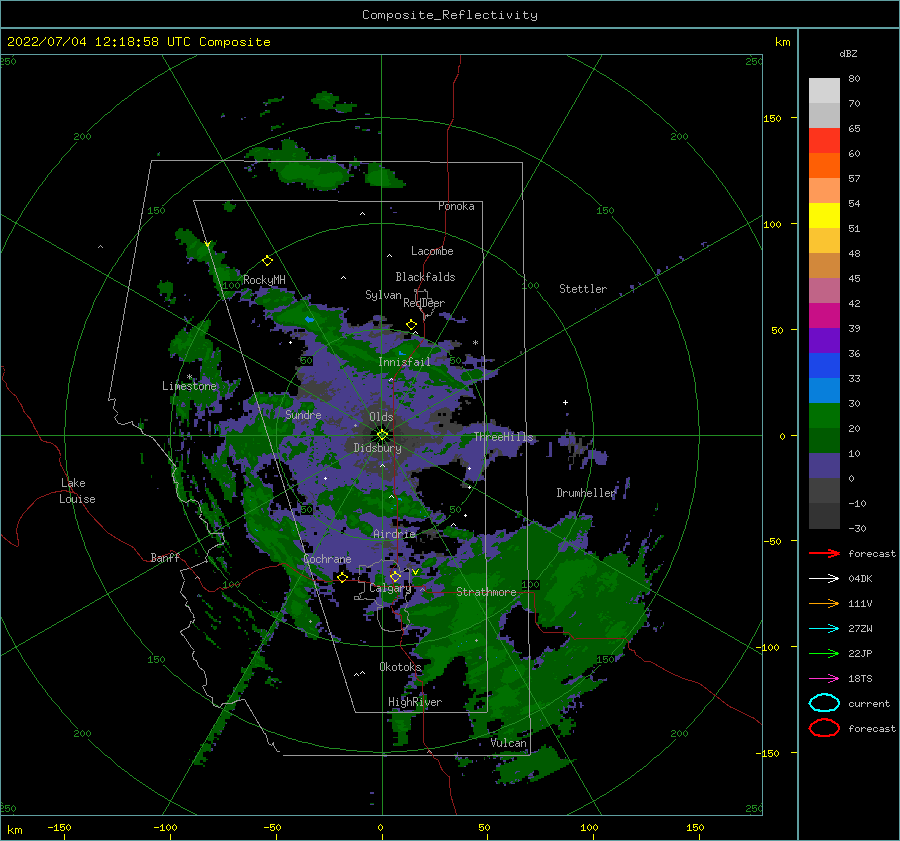Click the Stettler city label
The image size is (900, 841).
click(583, 289)
